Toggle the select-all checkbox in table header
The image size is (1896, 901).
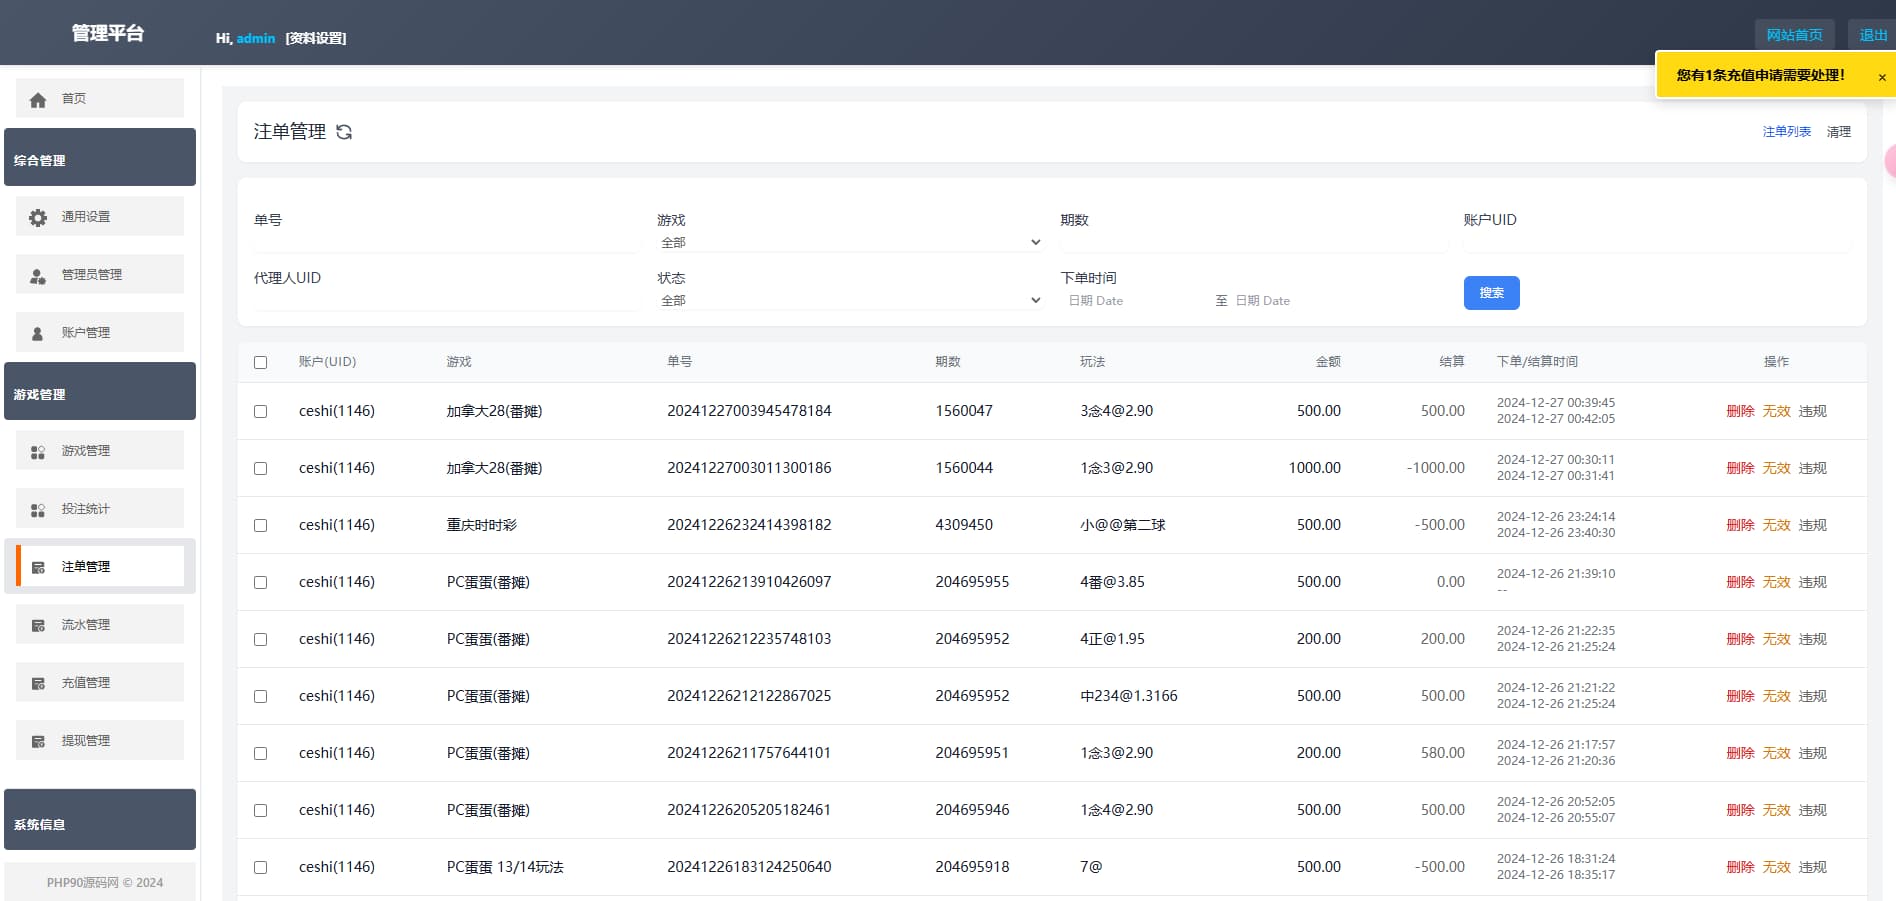[261, 362]
